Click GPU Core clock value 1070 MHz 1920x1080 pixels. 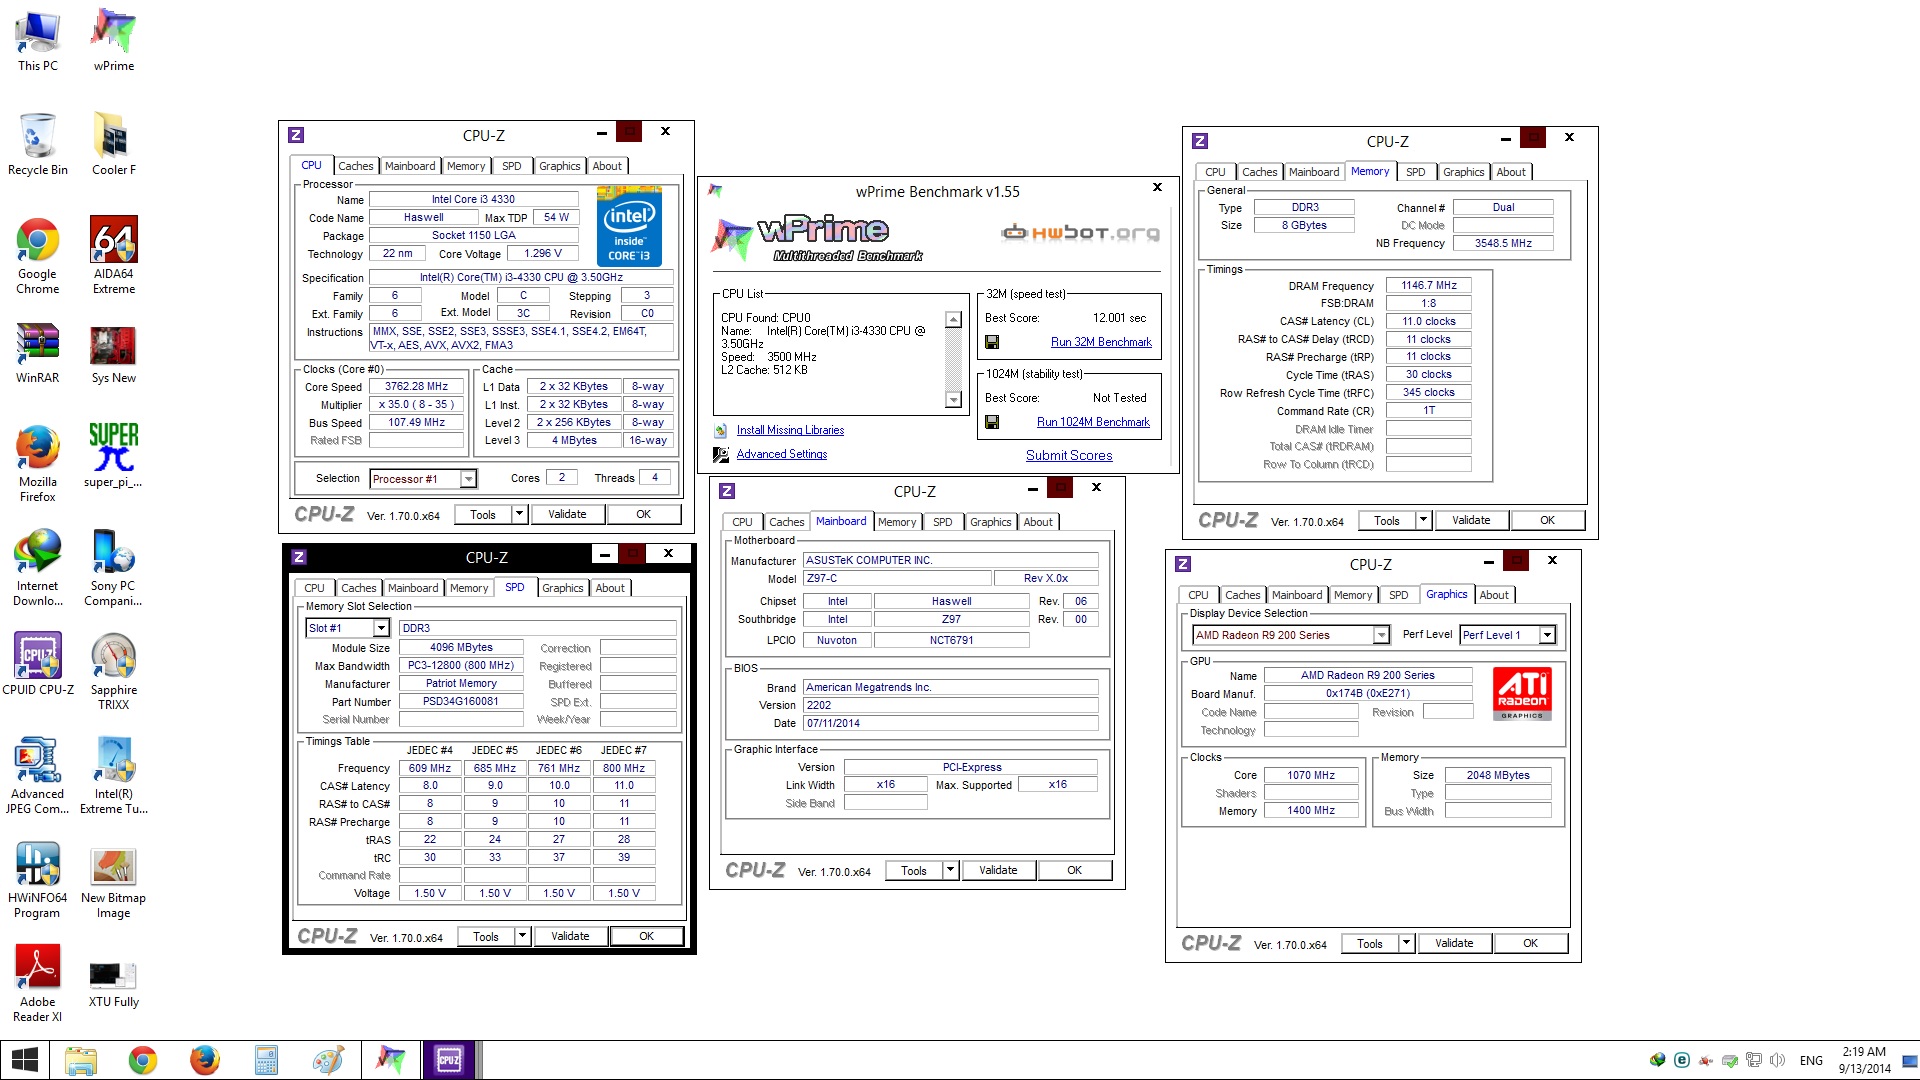[x=1311, y=775]
